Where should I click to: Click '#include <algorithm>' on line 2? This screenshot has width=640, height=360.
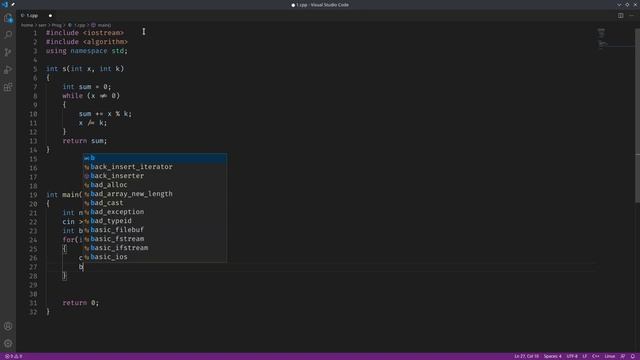tap(87, 42)
